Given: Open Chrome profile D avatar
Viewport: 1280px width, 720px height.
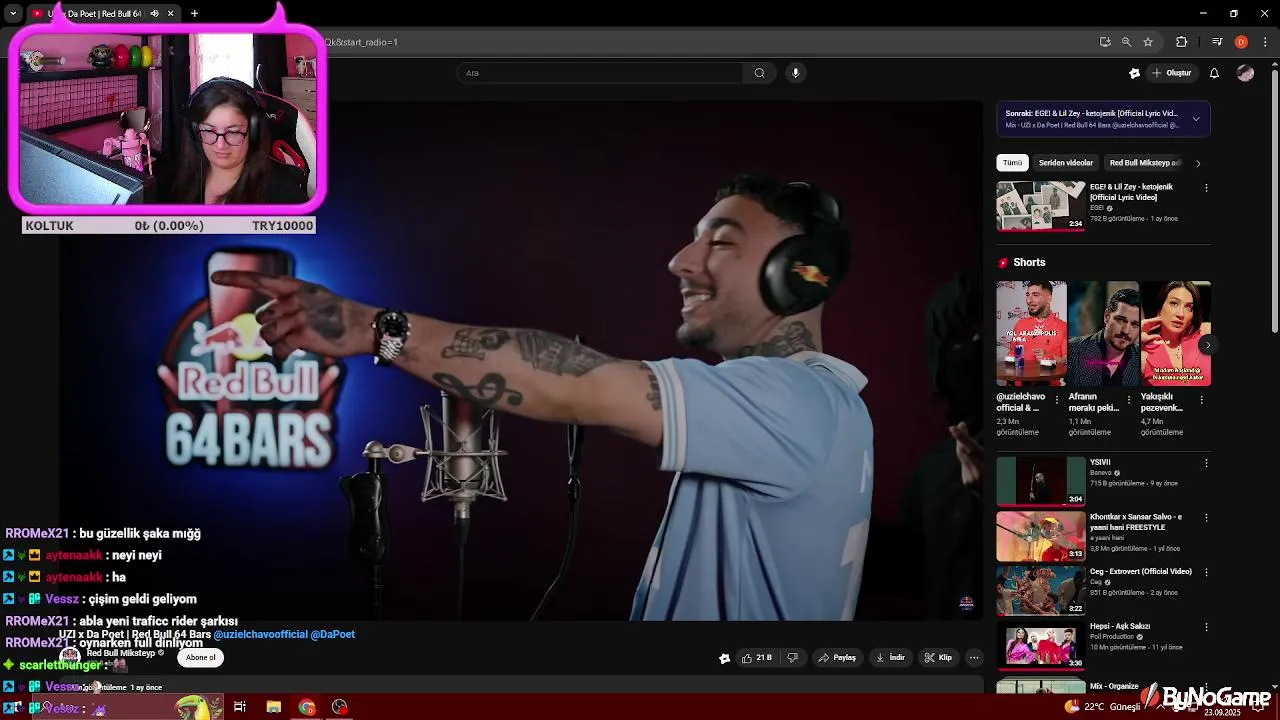Looking at the screenshot, I should 1241,42.
